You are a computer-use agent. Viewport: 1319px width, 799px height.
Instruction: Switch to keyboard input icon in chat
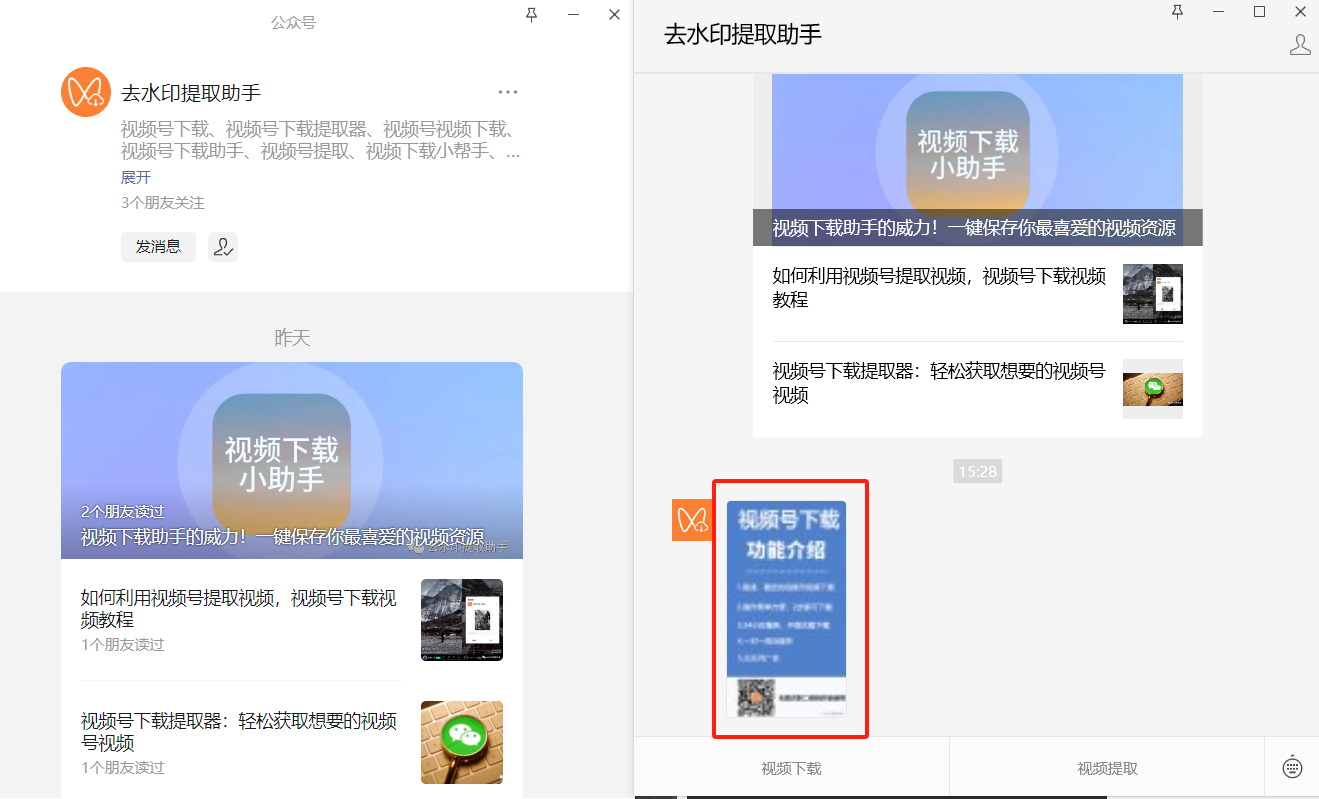pyautogui.click(x=1292, y=767)
